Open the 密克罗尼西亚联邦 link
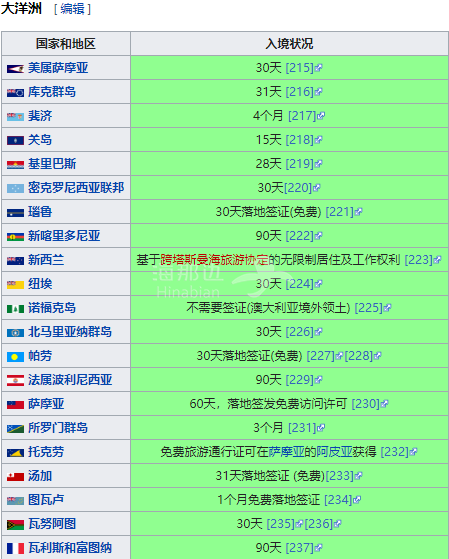This screenshot has height=559, width=449. [x=76, y=188]
